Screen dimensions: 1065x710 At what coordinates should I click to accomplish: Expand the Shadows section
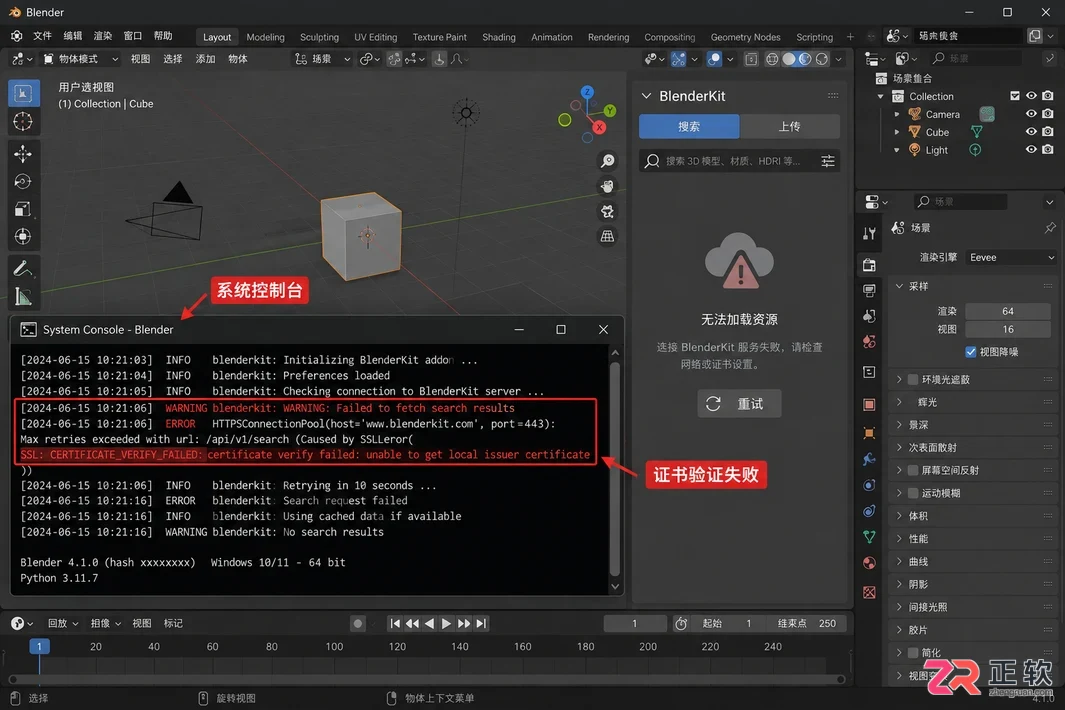tap(900, 584)
